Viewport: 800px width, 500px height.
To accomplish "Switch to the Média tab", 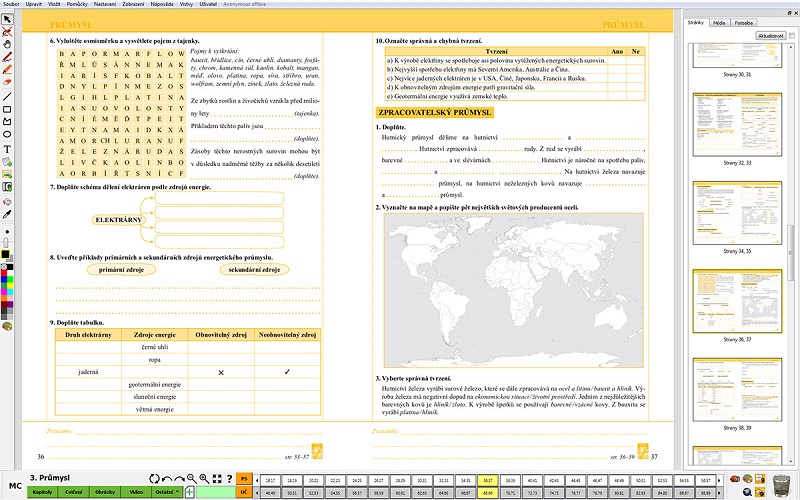I will tap(719, 23).
